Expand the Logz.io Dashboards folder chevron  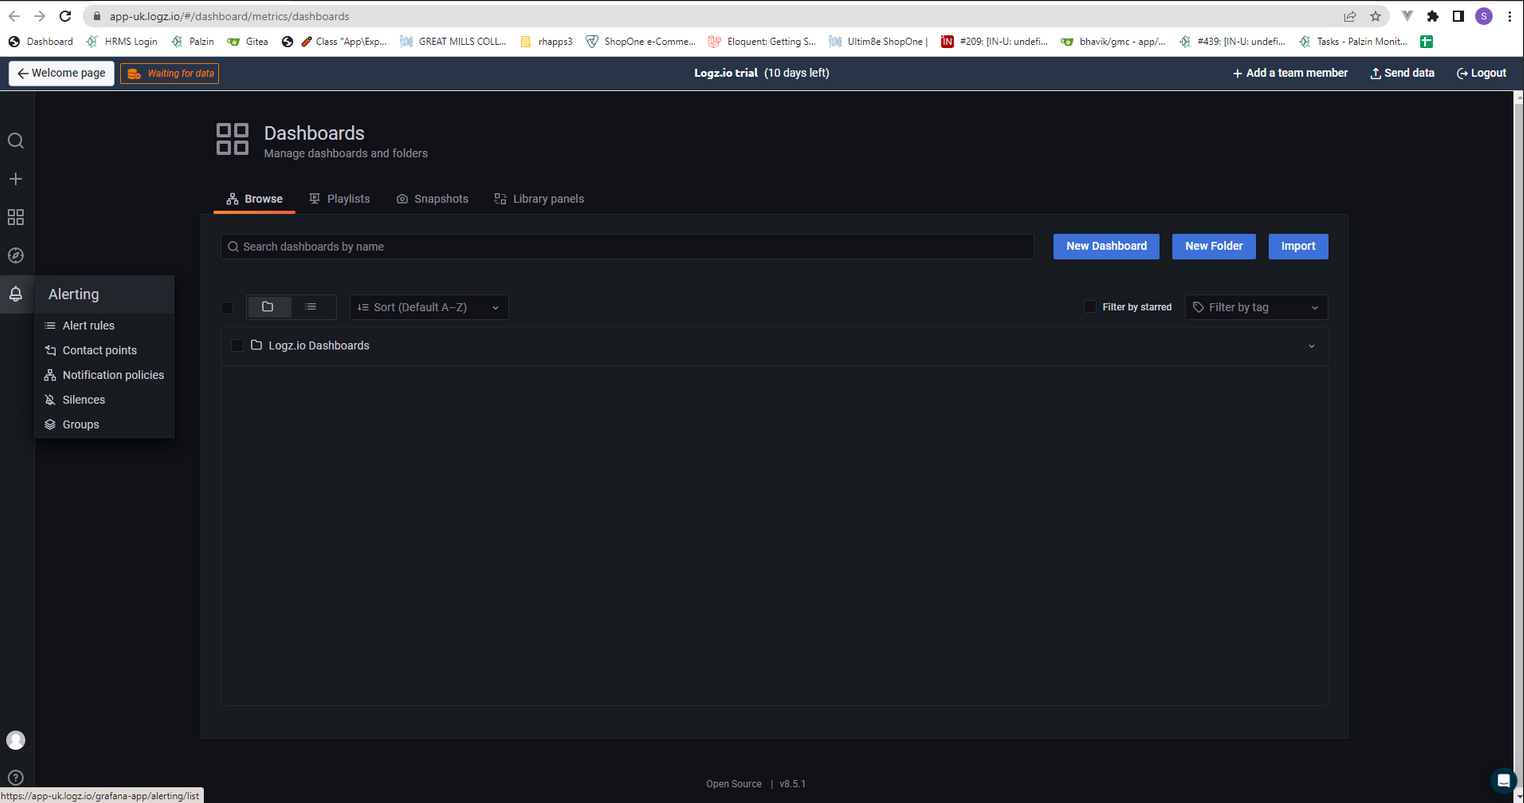click(x=1311, y=346)
